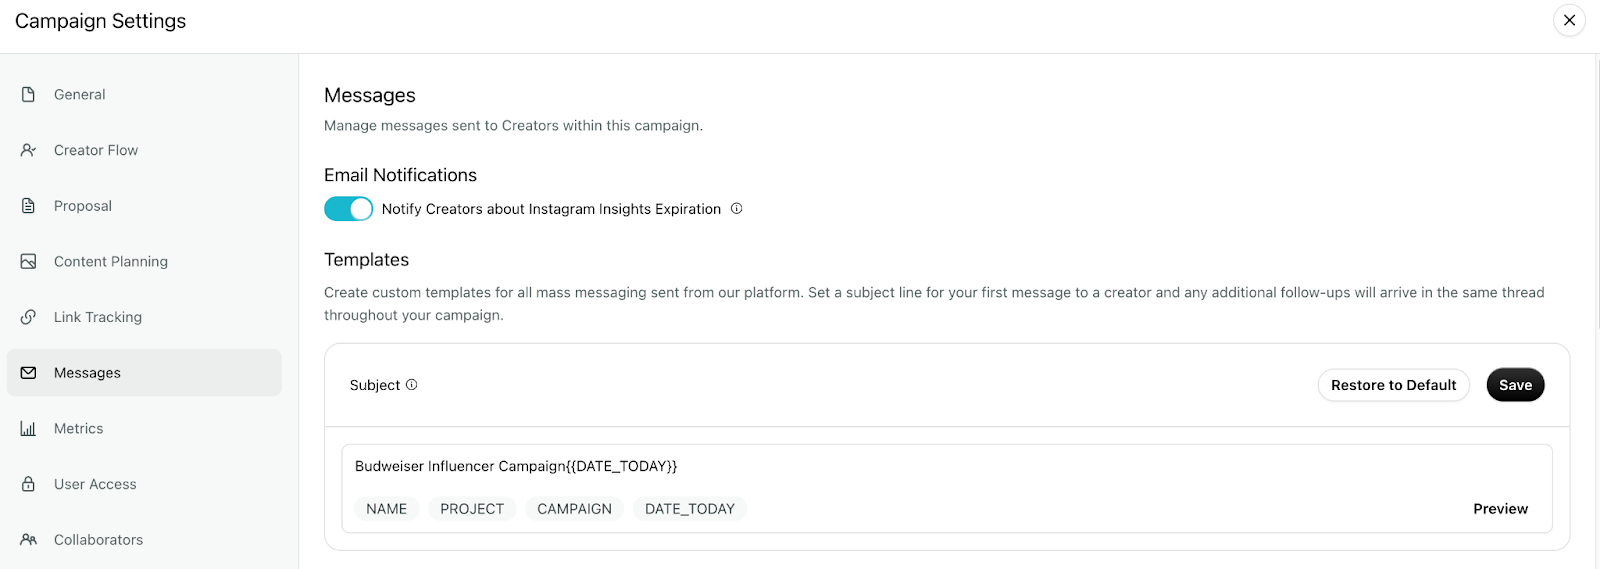Open the Content Planning settings section
1600x569 pixels.
[x=144, y=261]
